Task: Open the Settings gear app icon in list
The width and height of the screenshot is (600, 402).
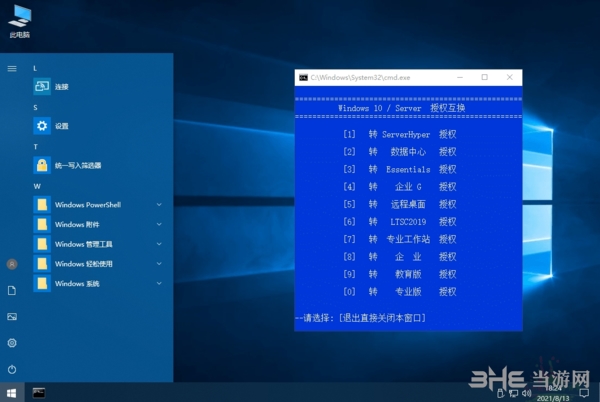Action: click(x=42, y=126)
